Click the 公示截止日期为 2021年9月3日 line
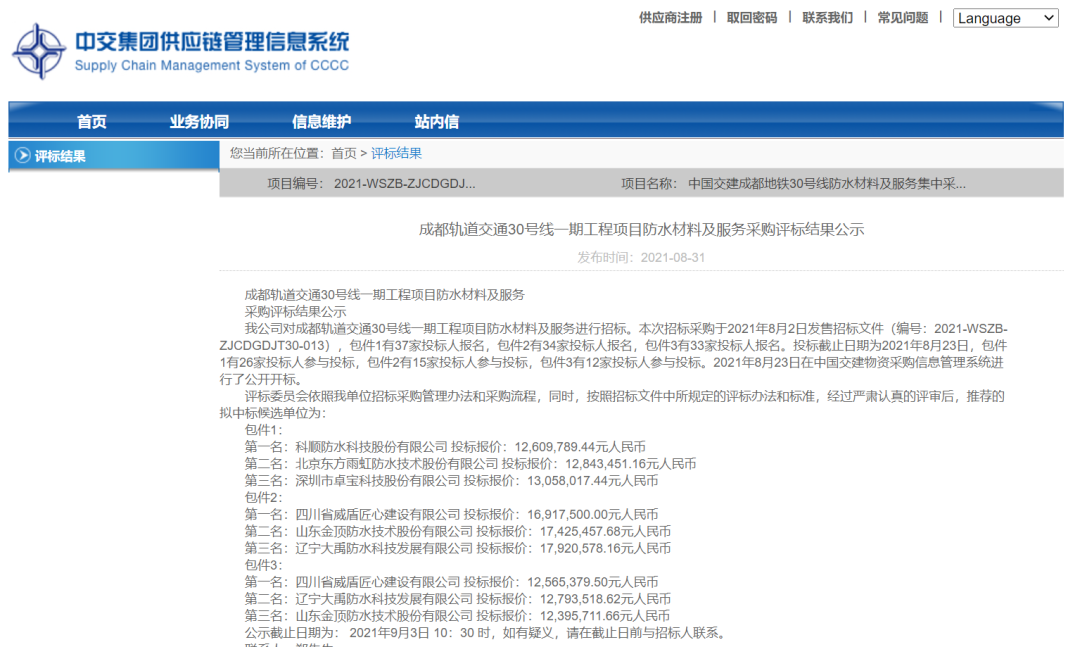The image size is (1080, 647). (x=487, y=633)
